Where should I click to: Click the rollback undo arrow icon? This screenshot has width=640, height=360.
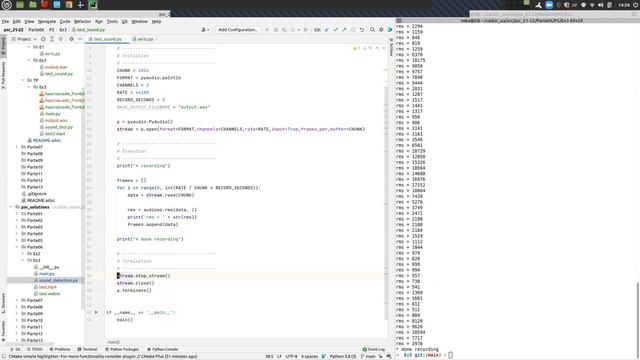362,30
